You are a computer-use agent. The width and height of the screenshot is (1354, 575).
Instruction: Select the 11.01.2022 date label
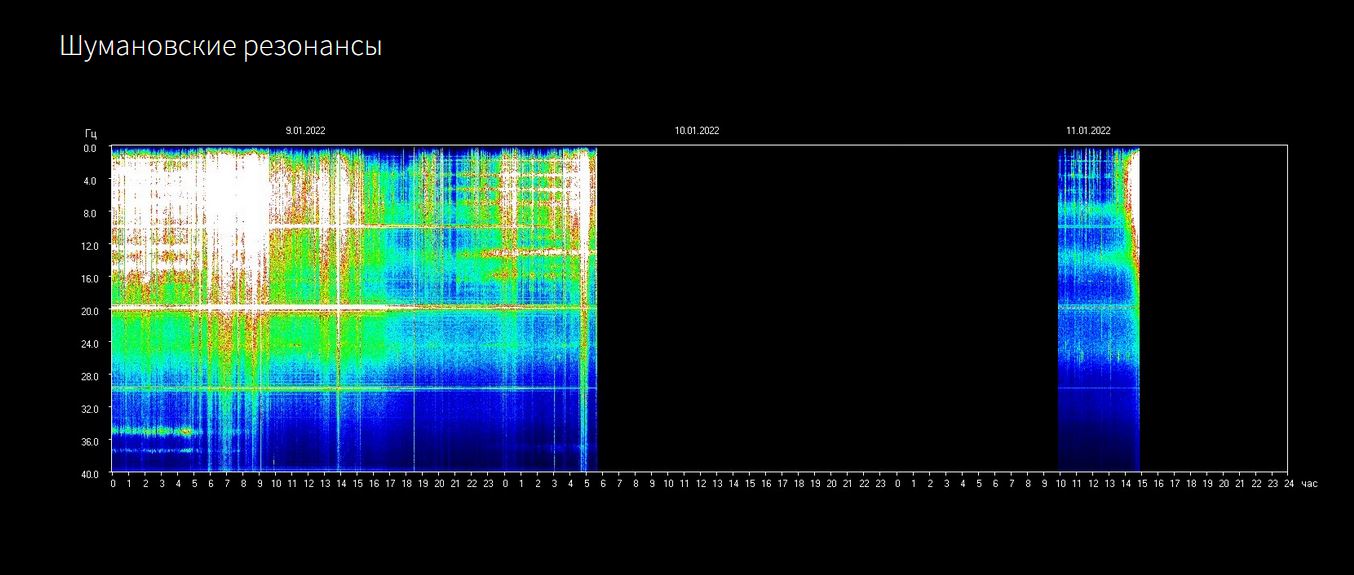coord(1088,131)
